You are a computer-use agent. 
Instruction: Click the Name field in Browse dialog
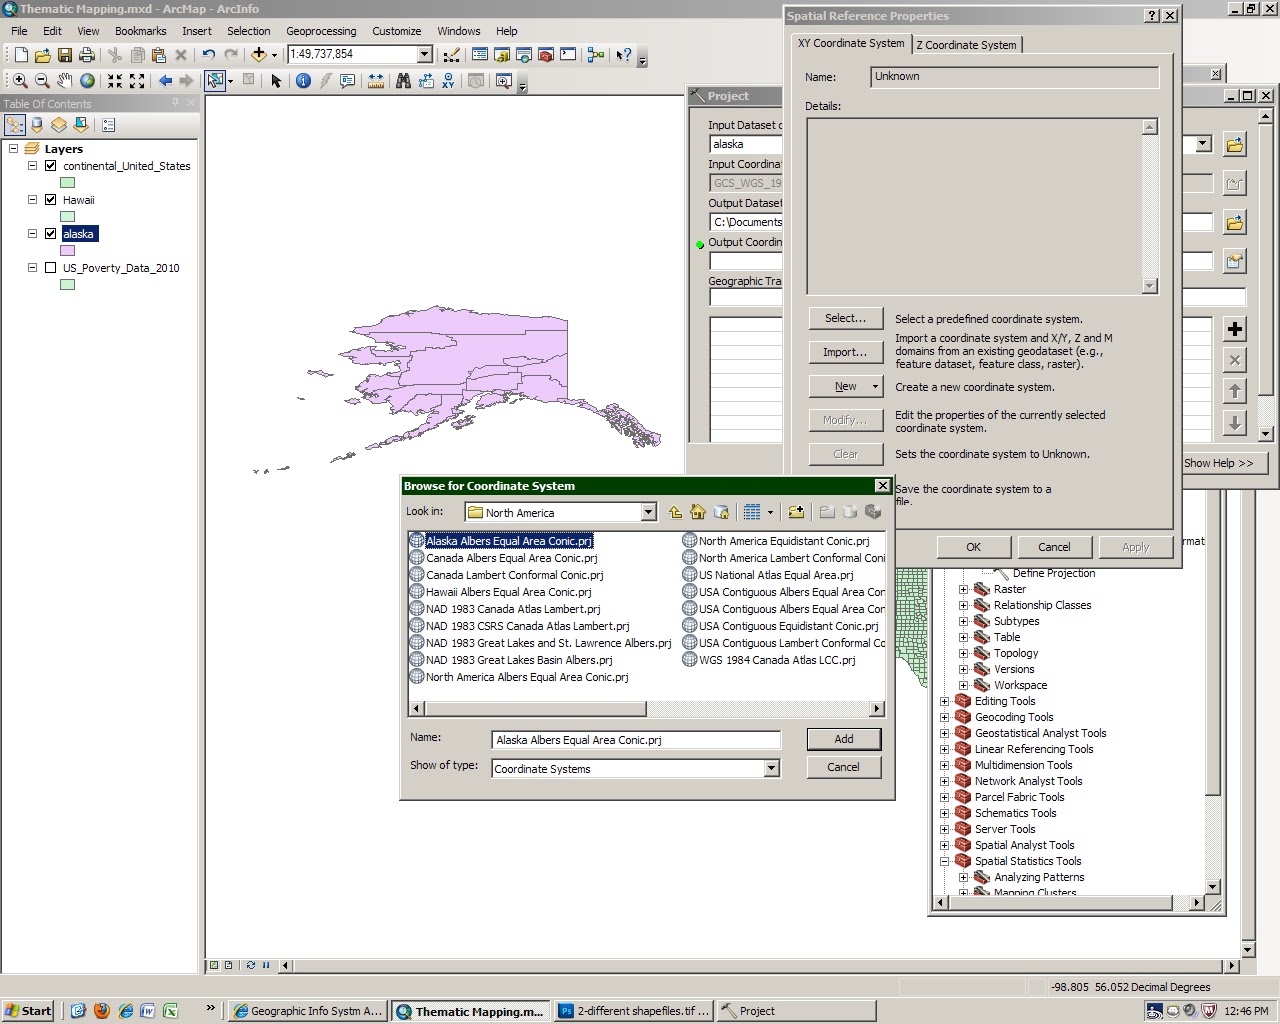tap(636, 740)
